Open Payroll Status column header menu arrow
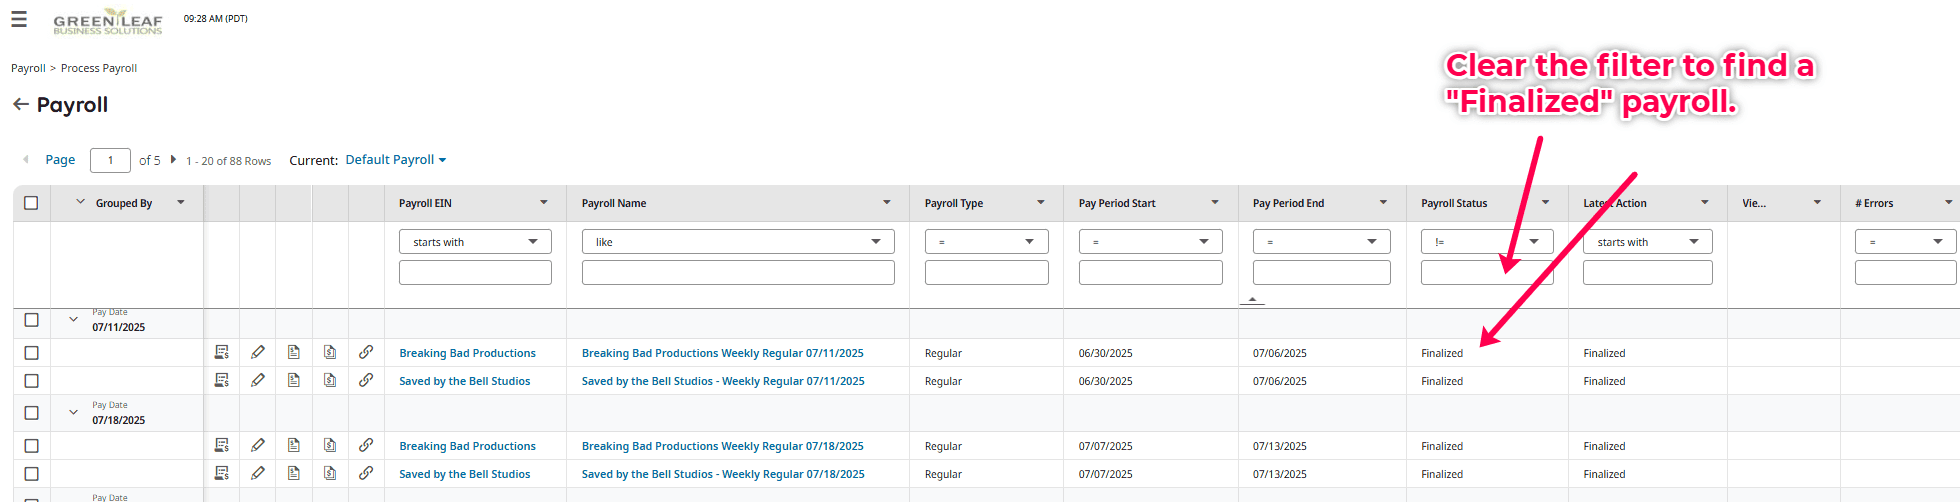The height and width of the screenshot is (502, 1960). [1545, 203]
